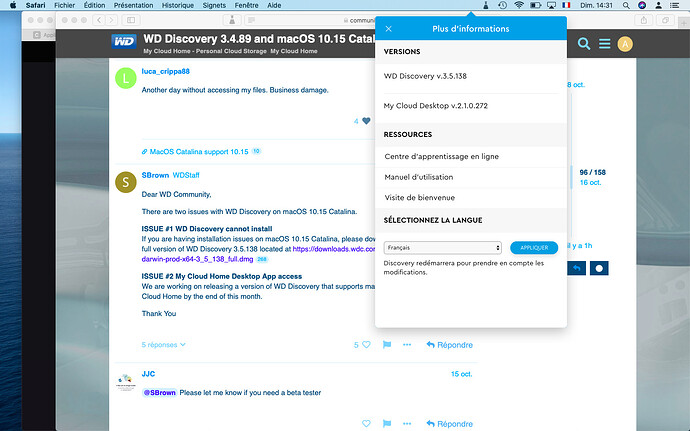Open Spotlight search in menu bar
Viewport: 690px width, 431px height.
click(626, 5)
